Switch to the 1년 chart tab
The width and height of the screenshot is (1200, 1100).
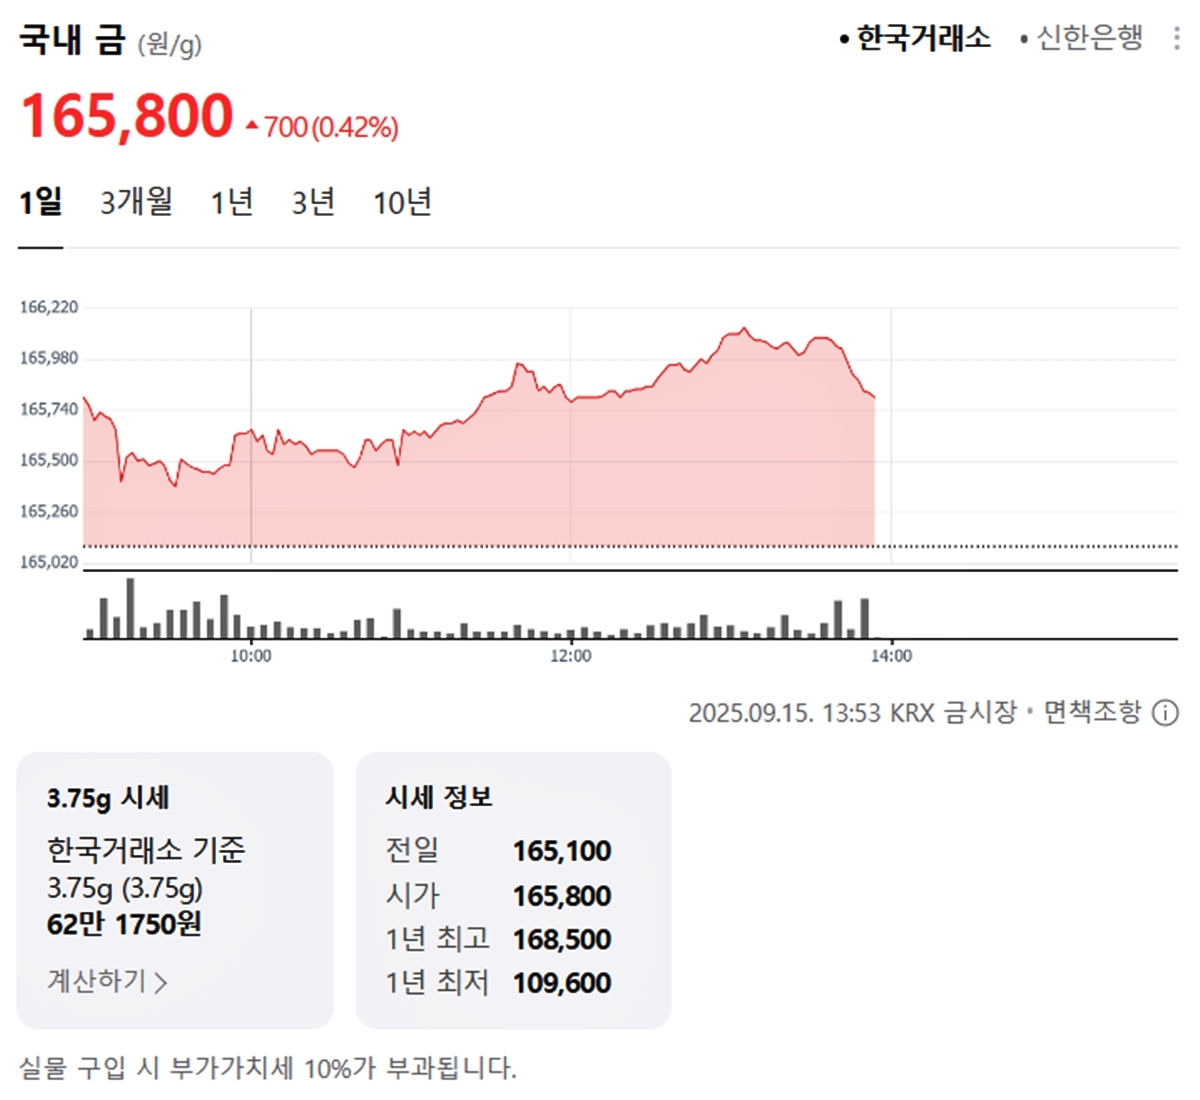(x=232, y=202)
